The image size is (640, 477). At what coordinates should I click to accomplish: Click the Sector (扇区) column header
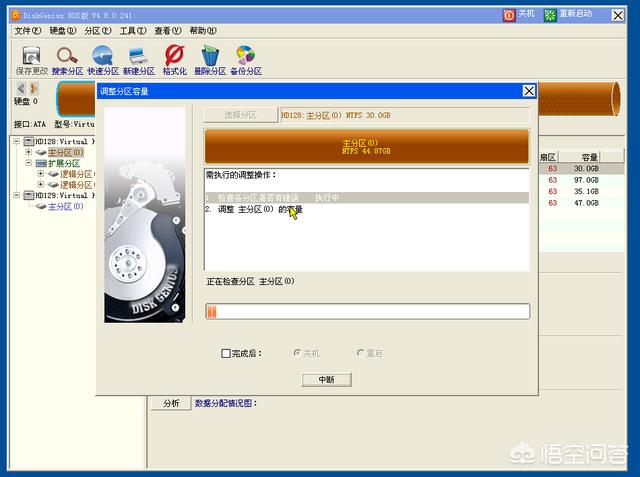[548, 157]
